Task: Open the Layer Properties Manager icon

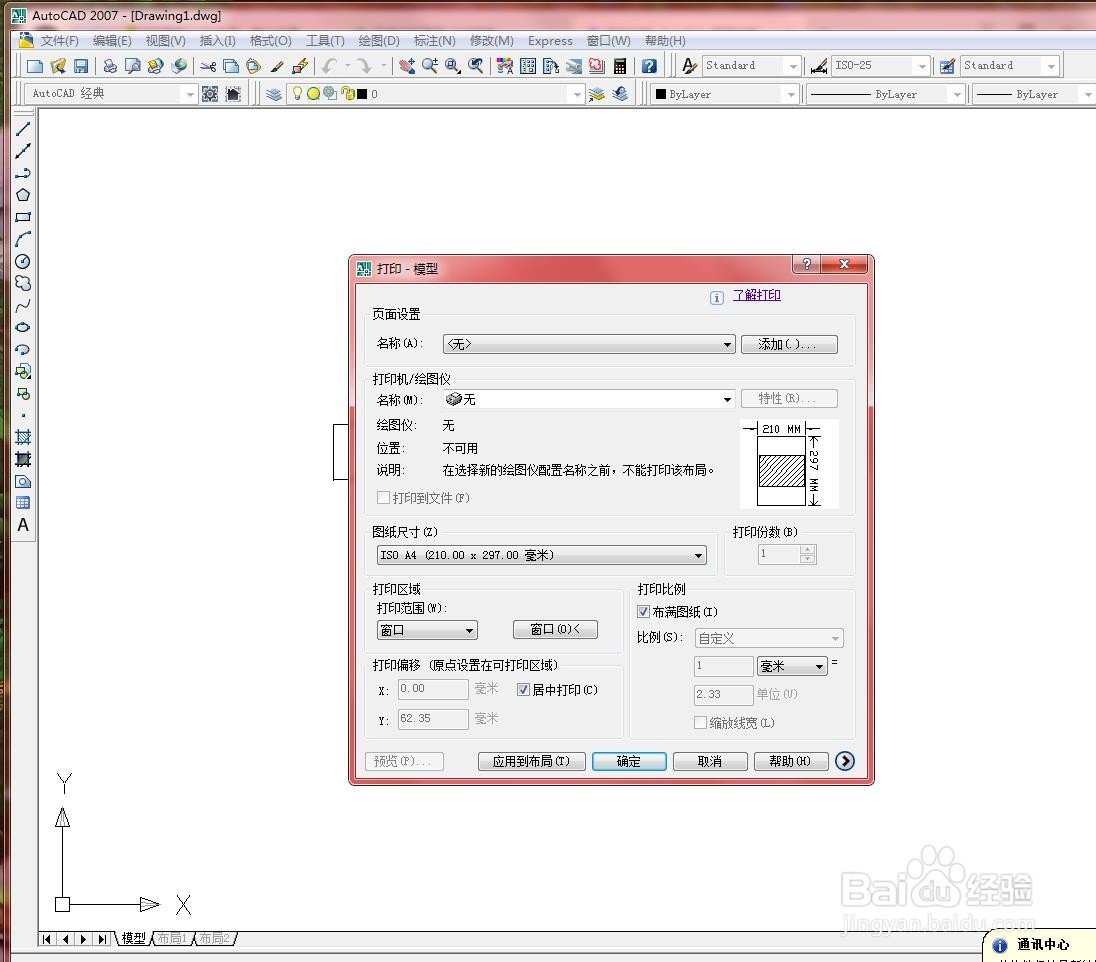Action: pos(274,94)
